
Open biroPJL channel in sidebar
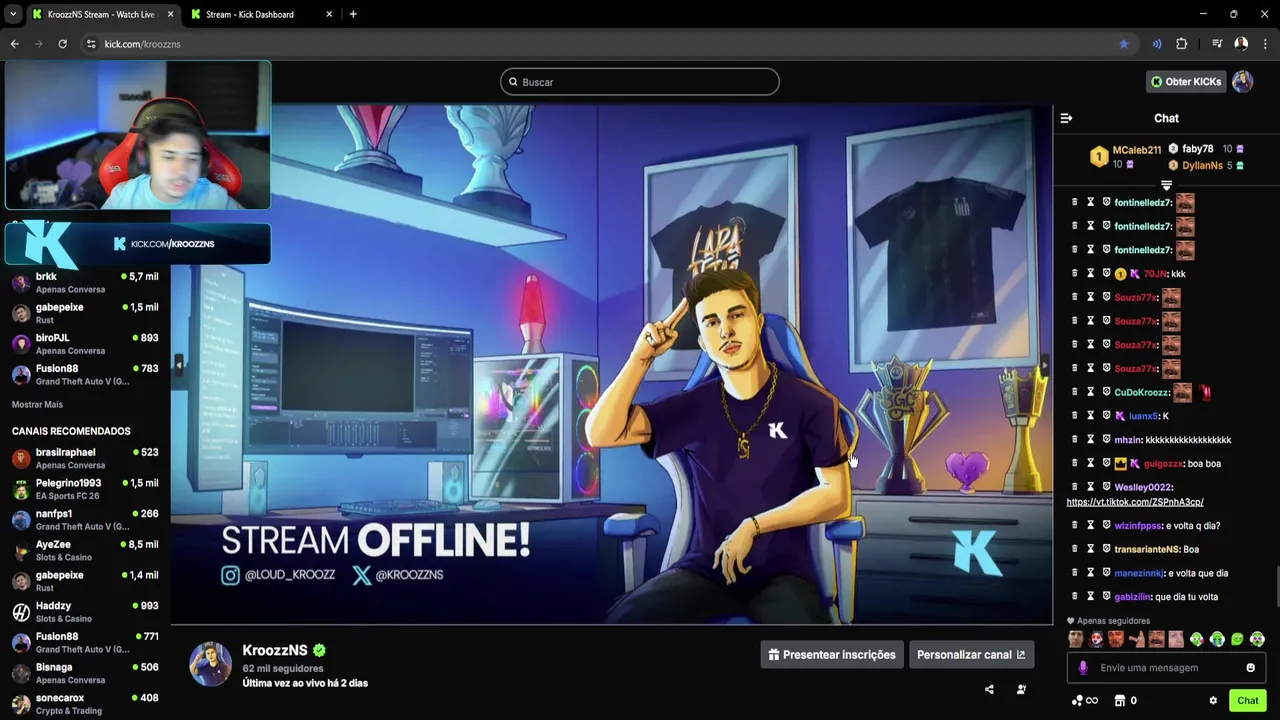(85, 344)
